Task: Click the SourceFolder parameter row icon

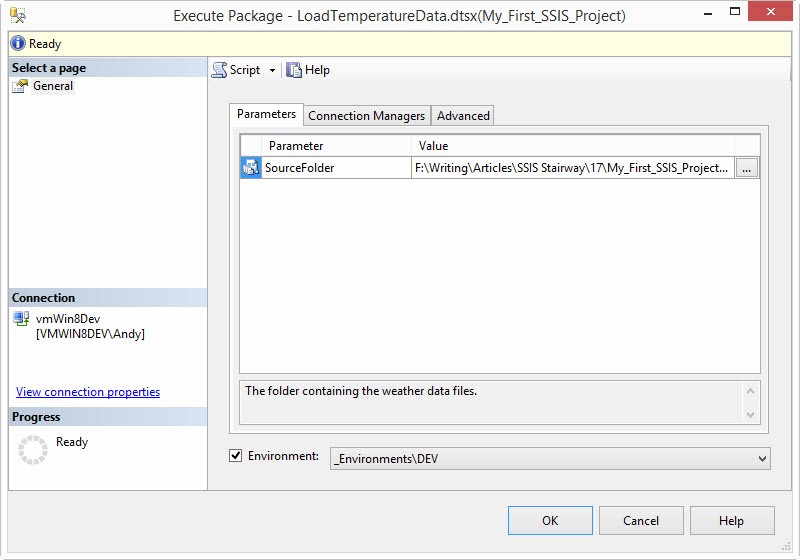Action: point(250,168)
